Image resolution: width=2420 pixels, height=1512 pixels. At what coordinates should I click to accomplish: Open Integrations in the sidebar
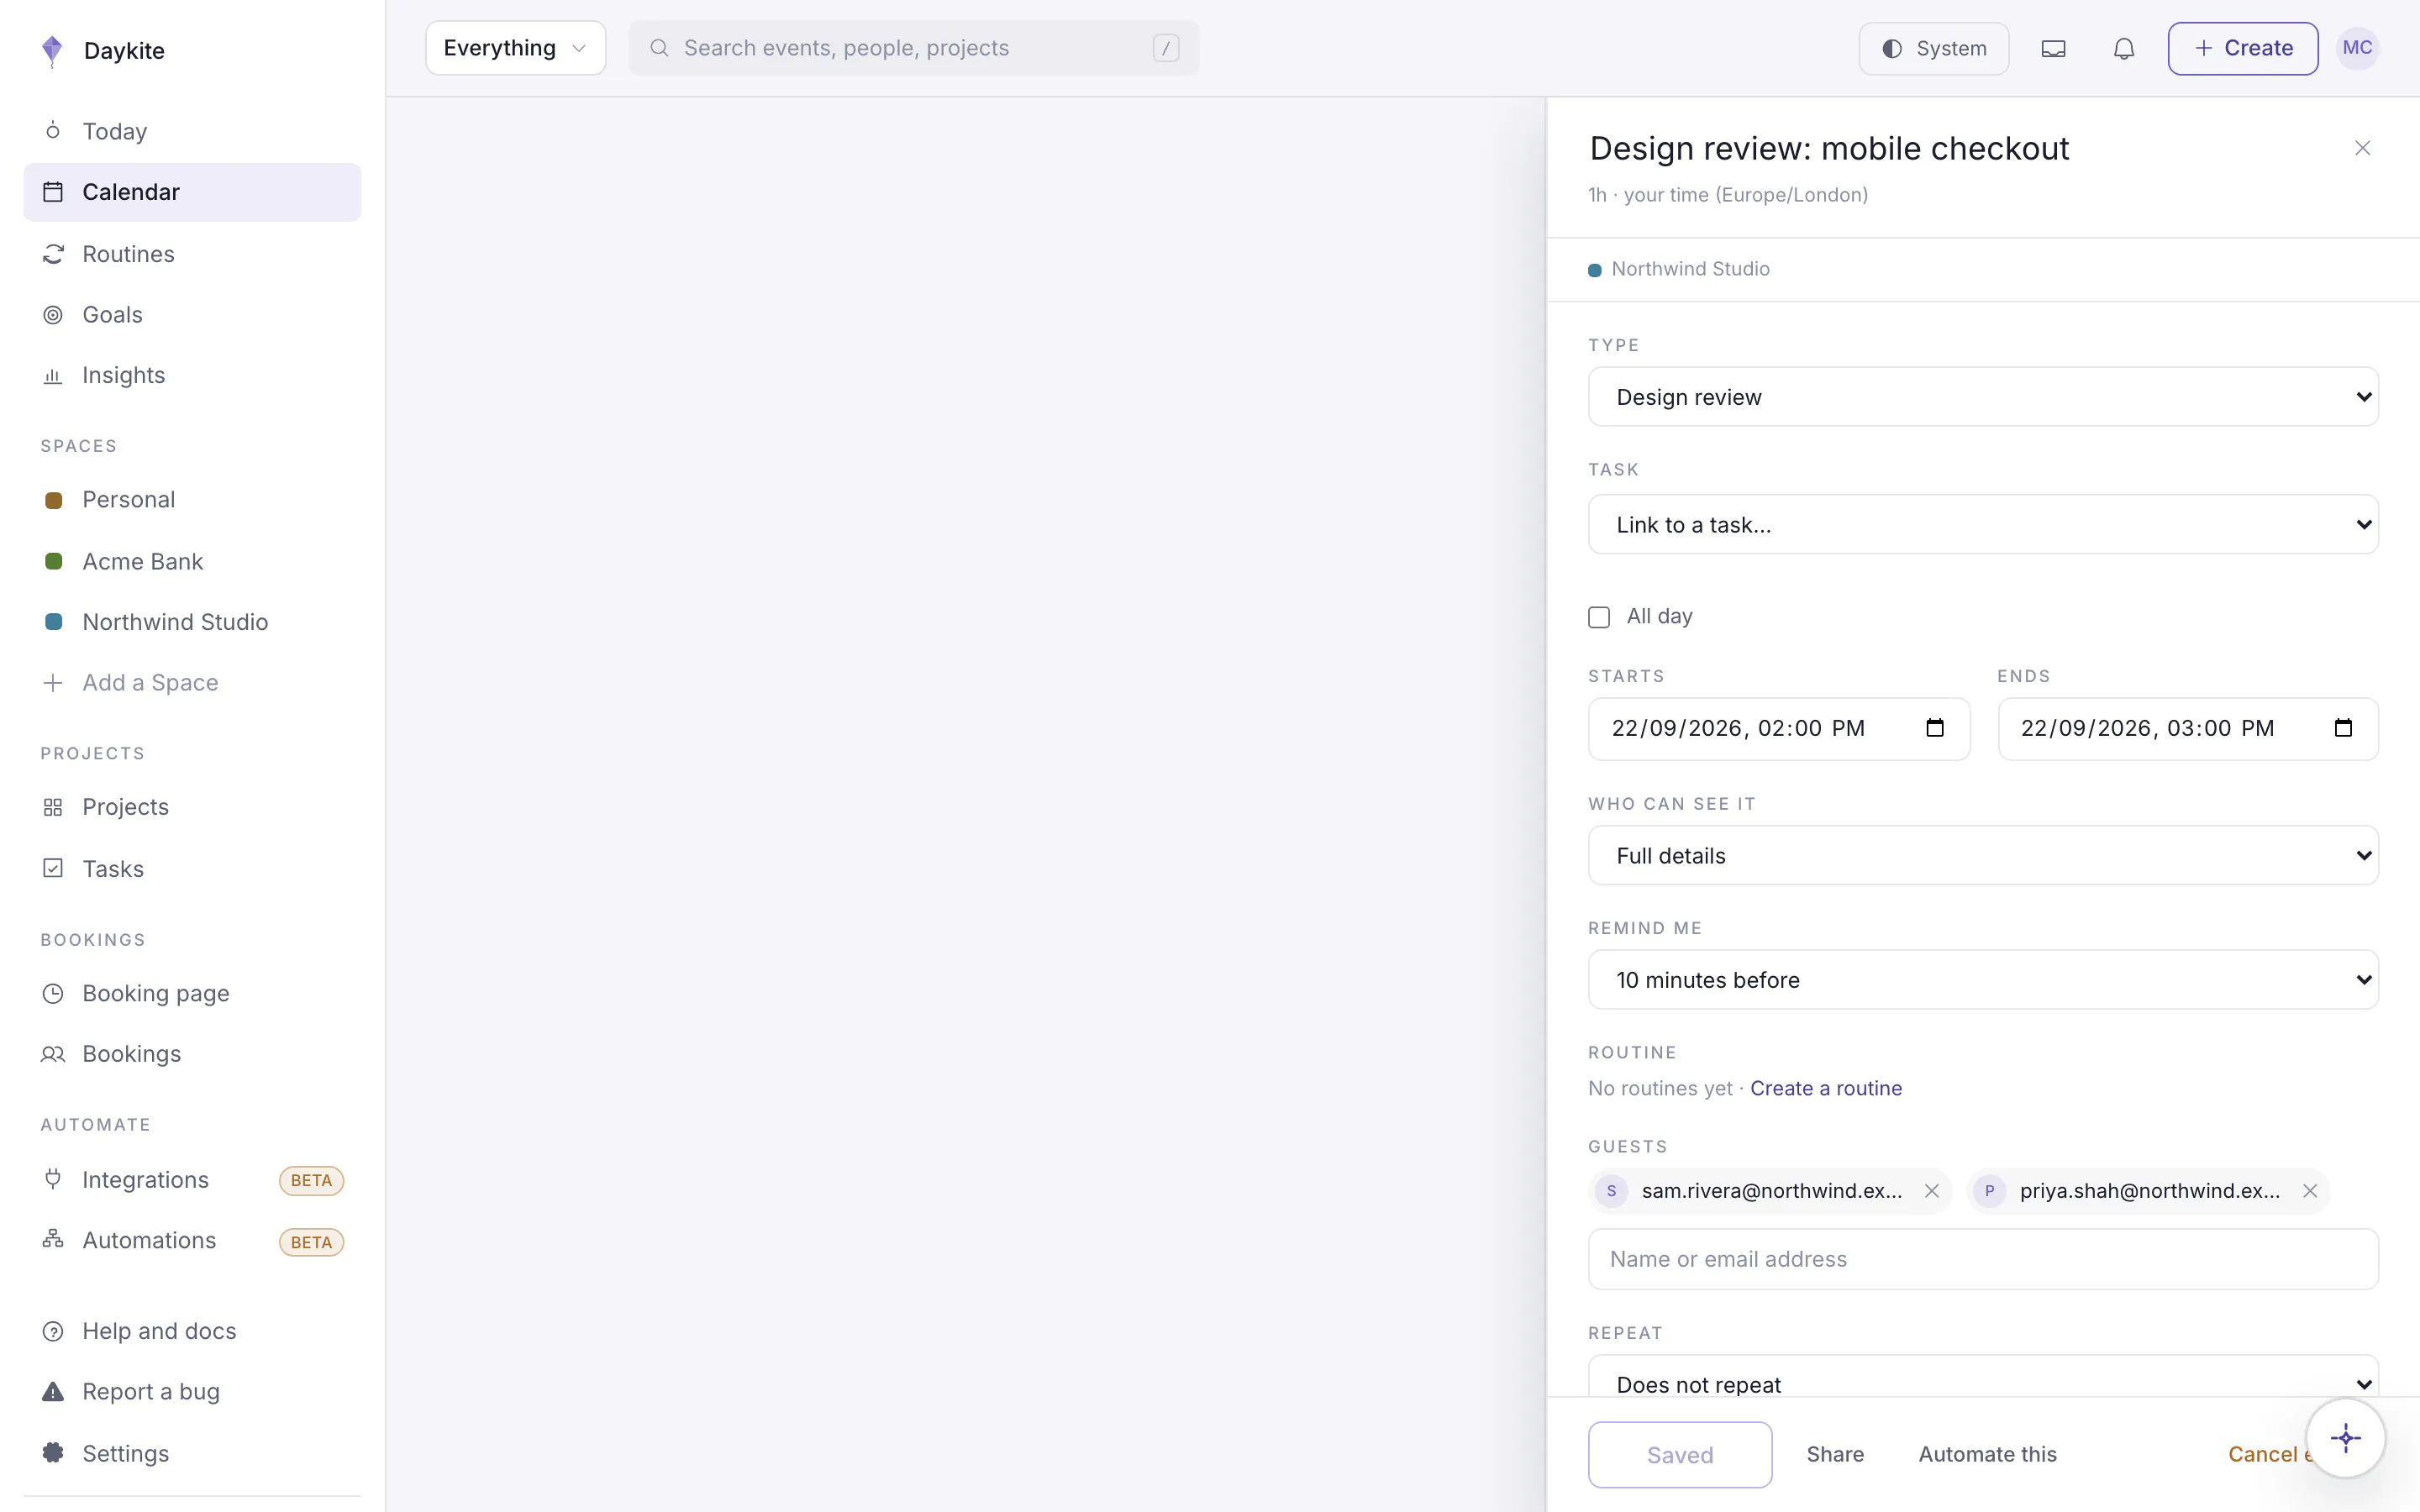coord(192,1180)
